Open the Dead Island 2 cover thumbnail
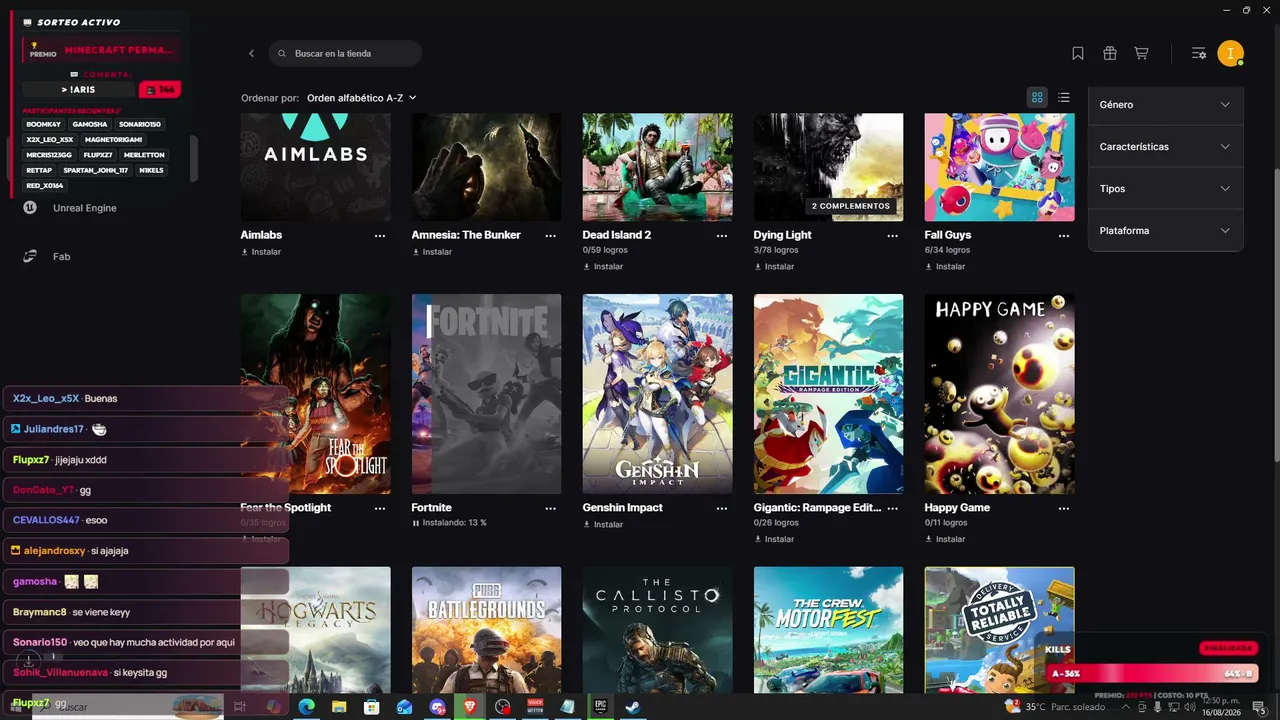 point(658,167)
